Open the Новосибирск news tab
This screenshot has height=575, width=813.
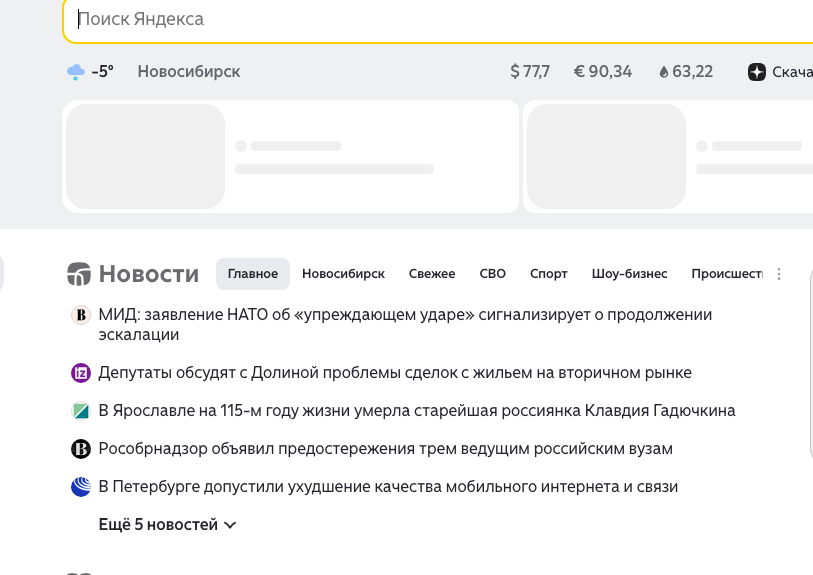343,274
